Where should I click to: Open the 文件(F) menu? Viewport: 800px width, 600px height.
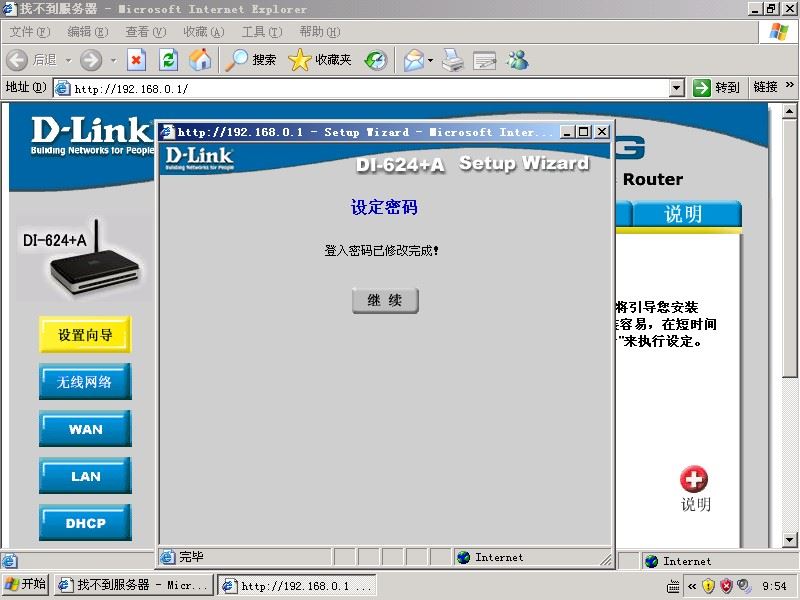pyautogui.click(x=30, y=32)
